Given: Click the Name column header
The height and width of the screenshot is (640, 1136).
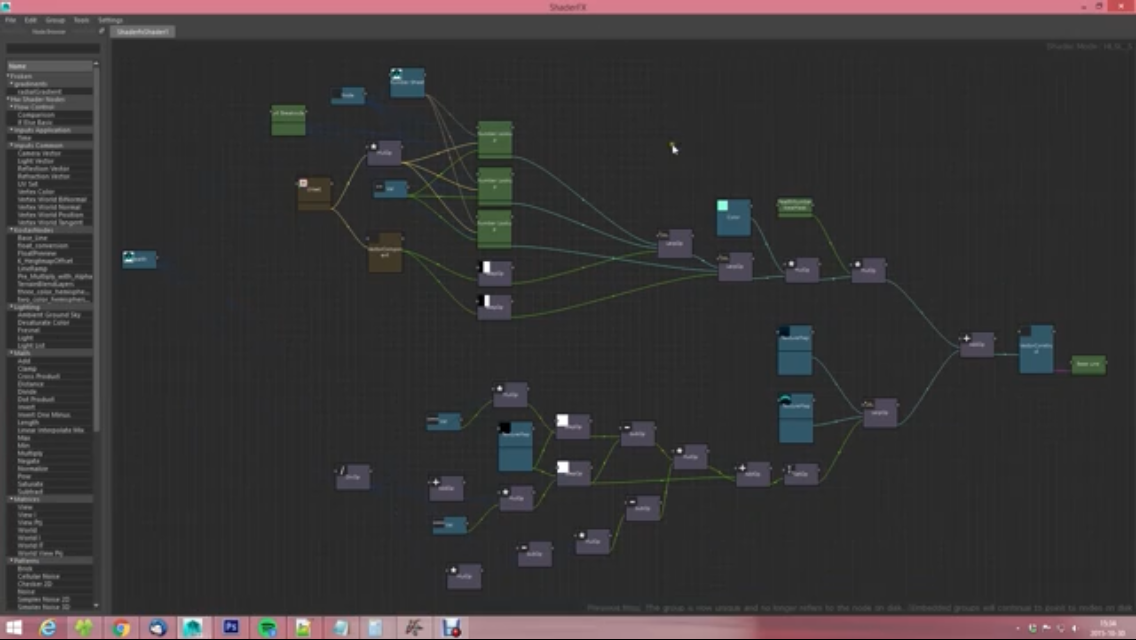Looking at the screenshot, I should (x=49, y=66).
